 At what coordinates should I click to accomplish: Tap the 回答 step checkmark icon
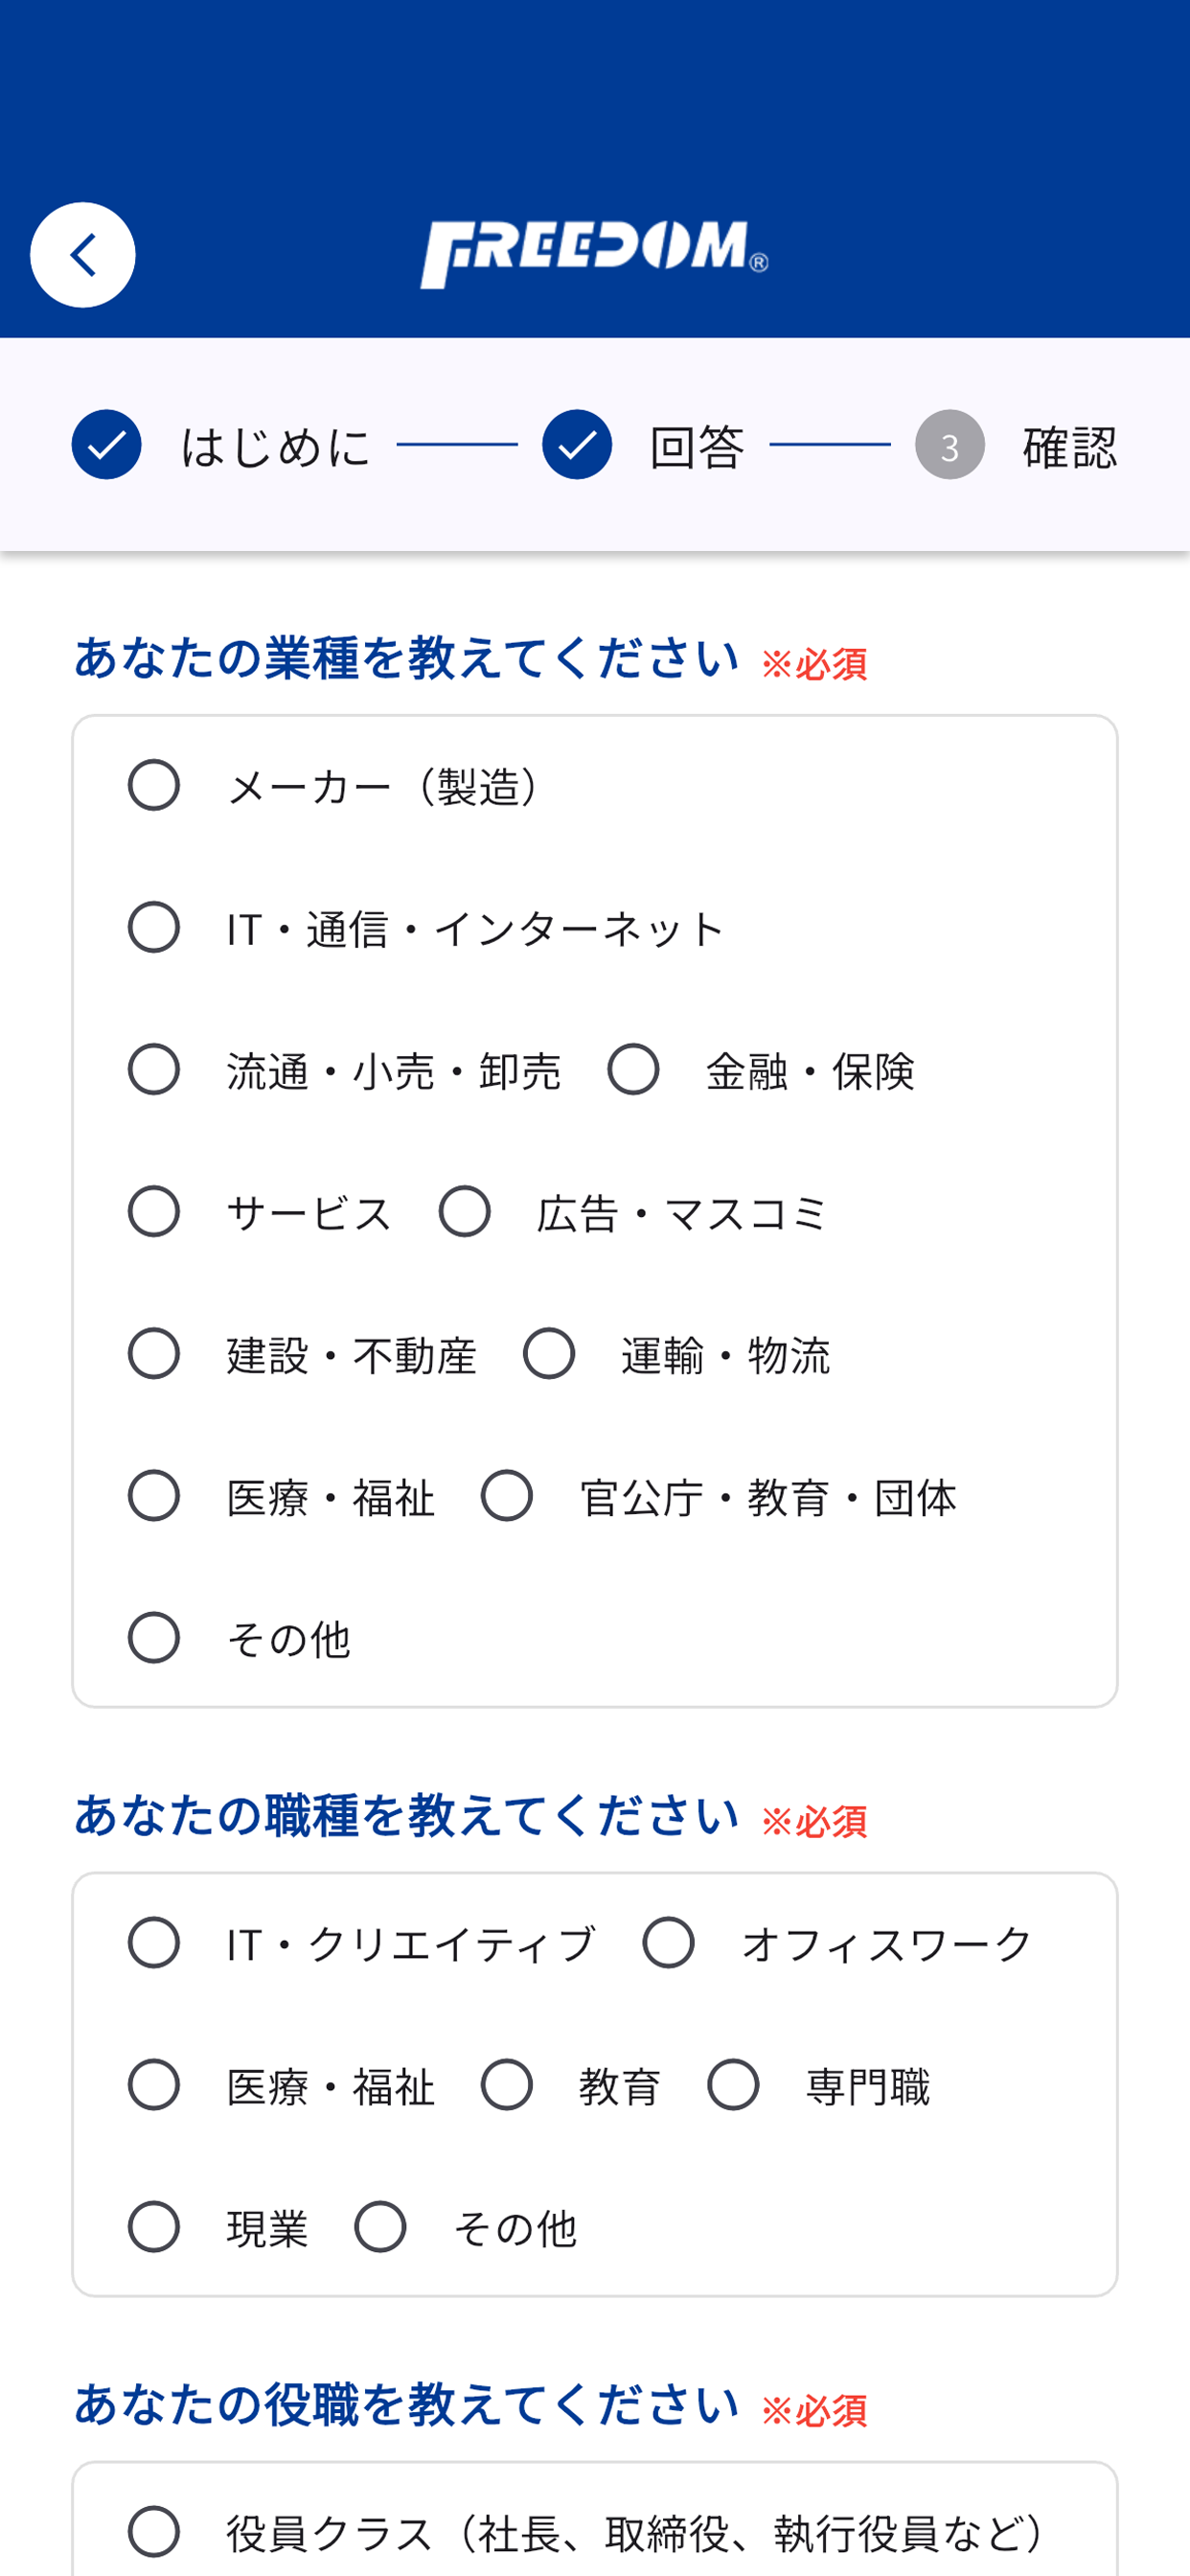click(577, 445)
